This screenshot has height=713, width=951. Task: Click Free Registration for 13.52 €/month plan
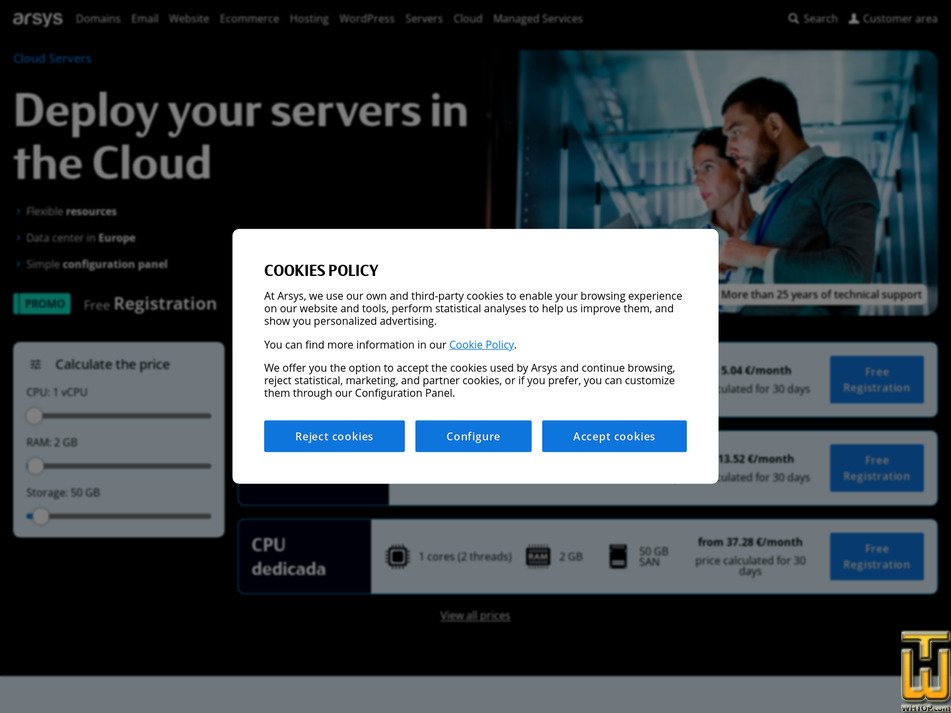coord(876,468)
